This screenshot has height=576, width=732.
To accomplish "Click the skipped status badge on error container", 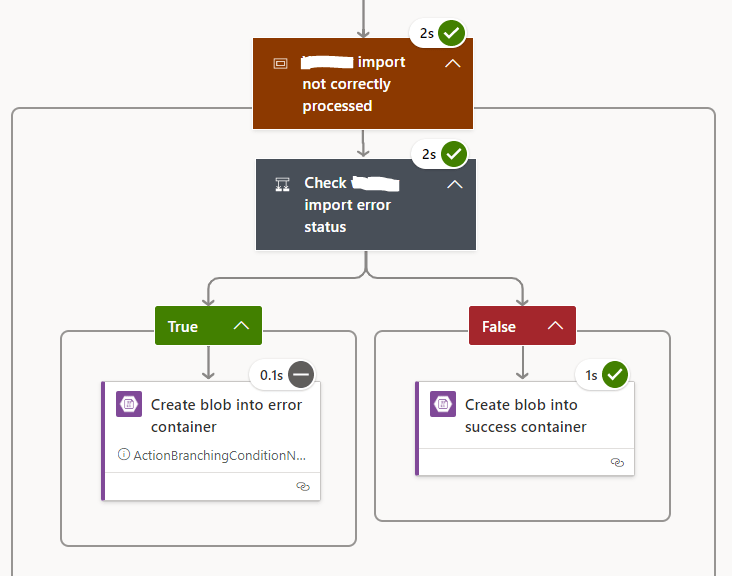I will 301,375.
